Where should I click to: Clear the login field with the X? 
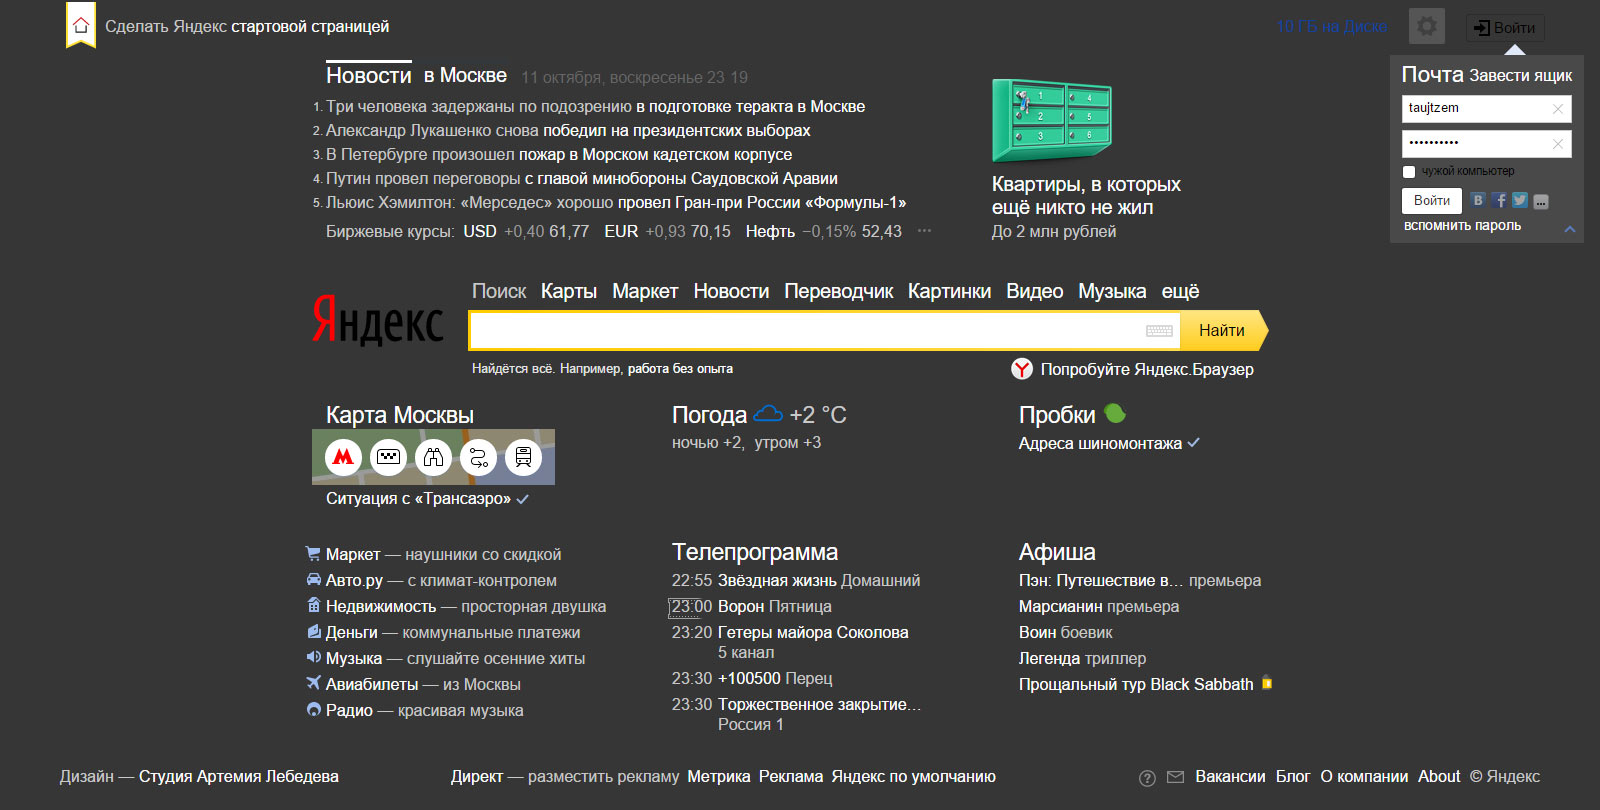(1557, 109)
